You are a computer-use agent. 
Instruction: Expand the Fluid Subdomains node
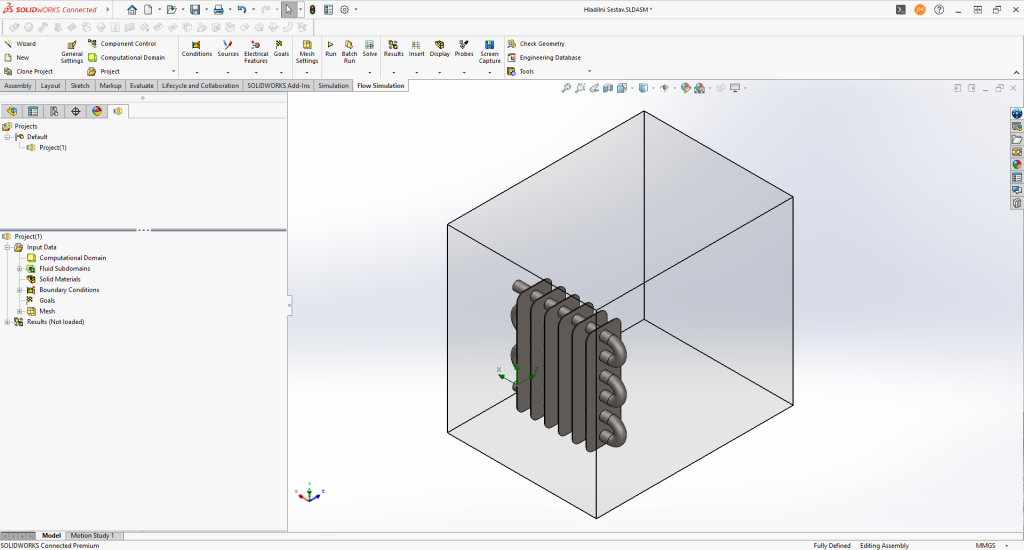20,268
